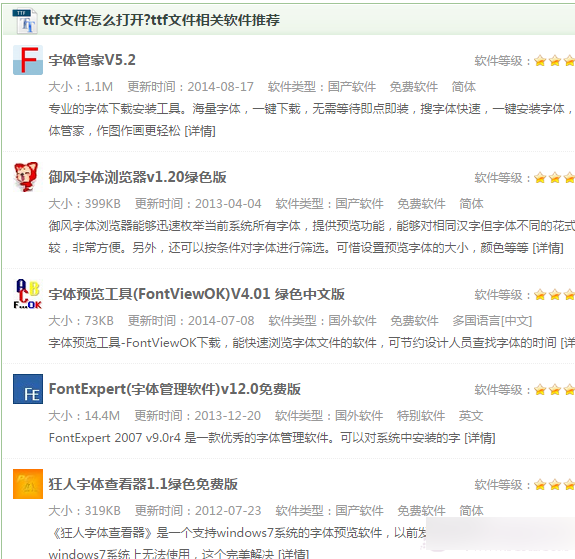Viewport: 575px width, 559px height.
Task: Click the ttf文件怎么打开 header title
Action: (161, 20)
